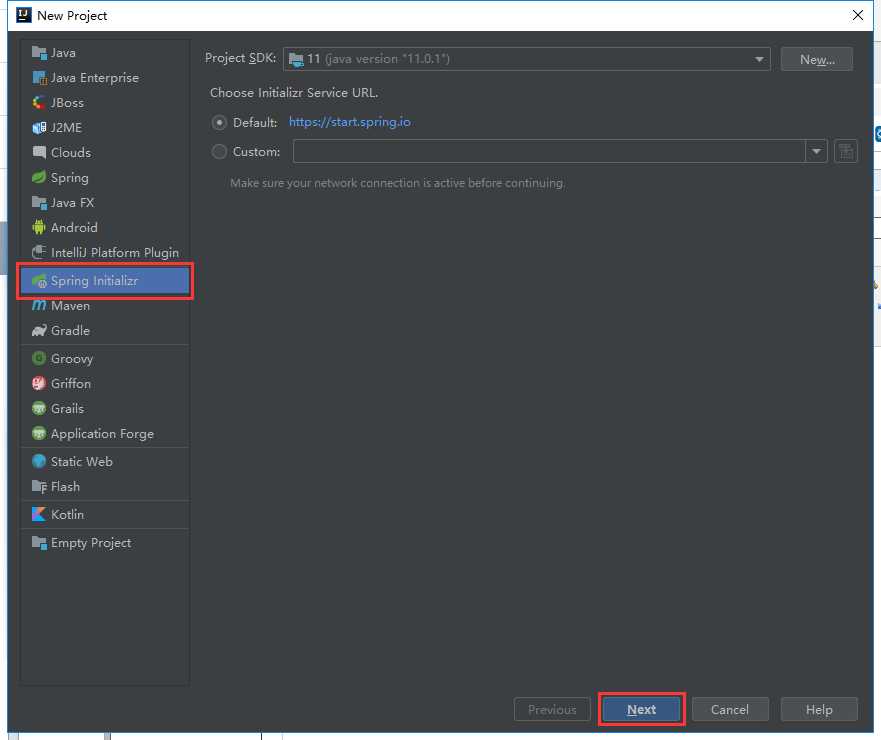Click the Java Enterprise icon

click(39, 78)
